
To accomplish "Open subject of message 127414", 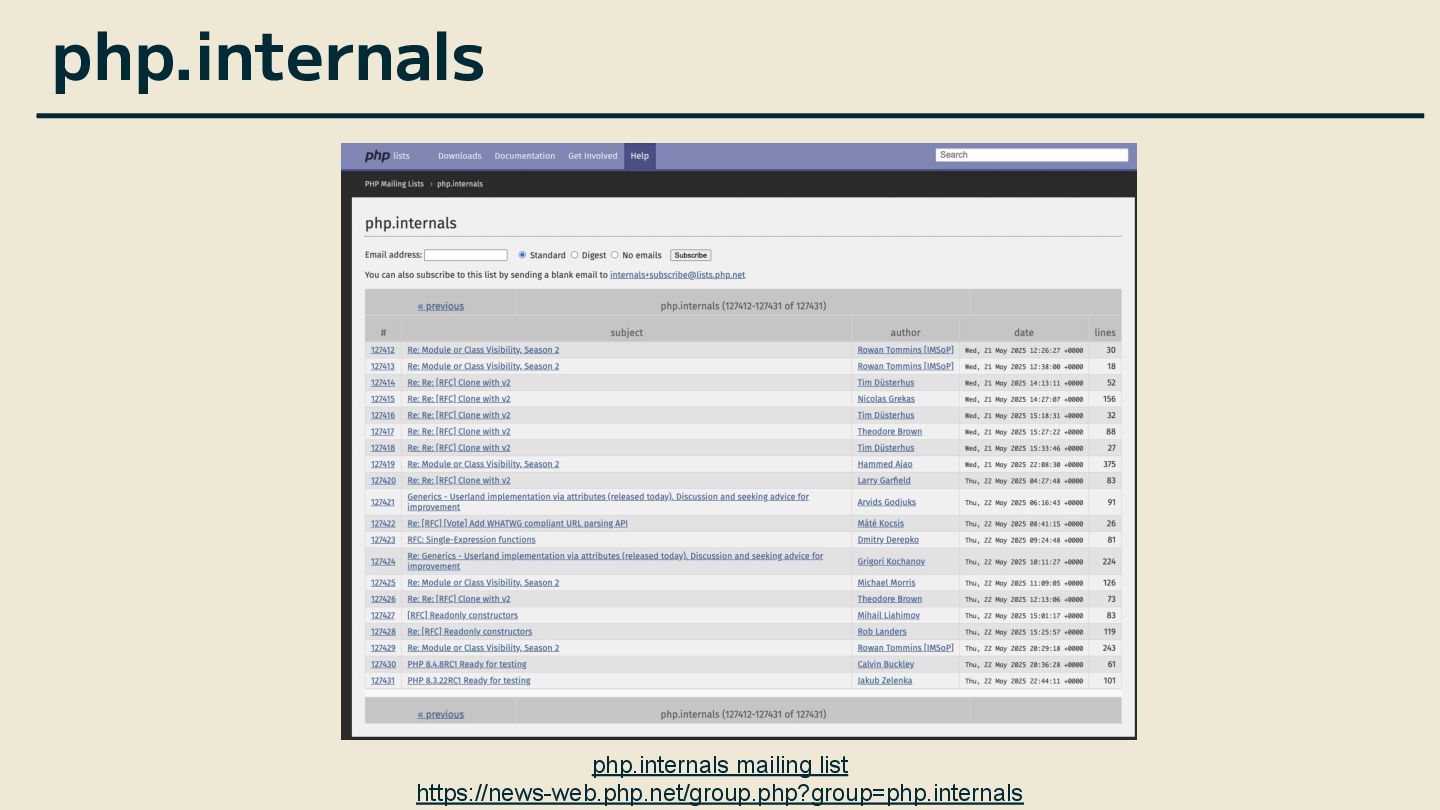I will point(458,382).
